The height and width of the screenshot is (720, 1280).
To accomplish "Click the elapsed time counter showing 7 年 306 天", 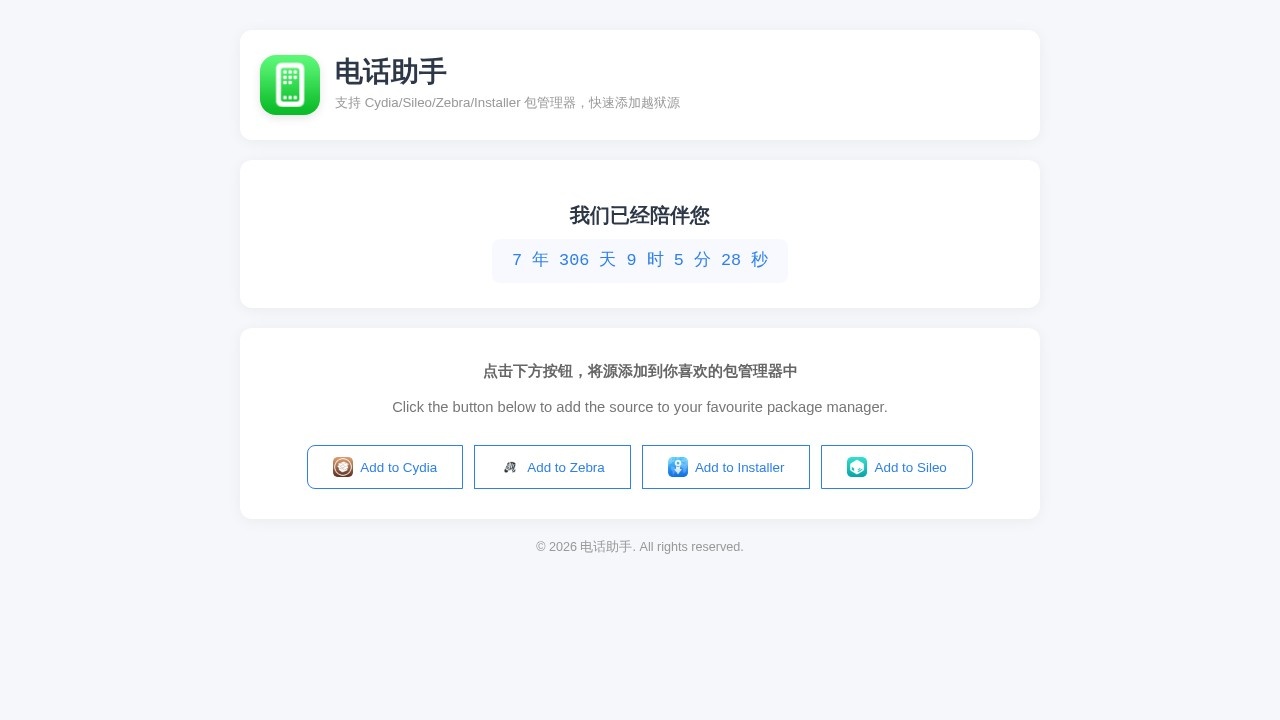I will point(640,260).
